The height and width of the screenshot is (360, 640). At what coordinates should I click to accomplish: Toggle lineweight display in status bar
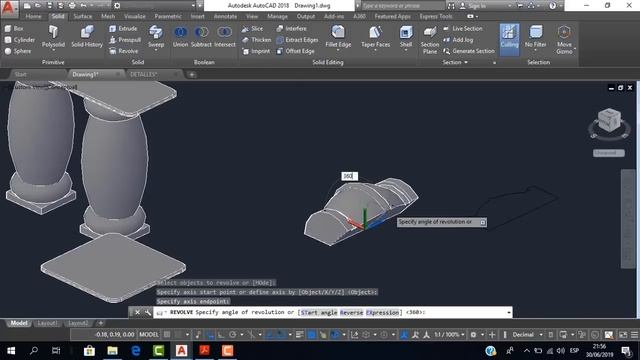[x=300, y=335]
